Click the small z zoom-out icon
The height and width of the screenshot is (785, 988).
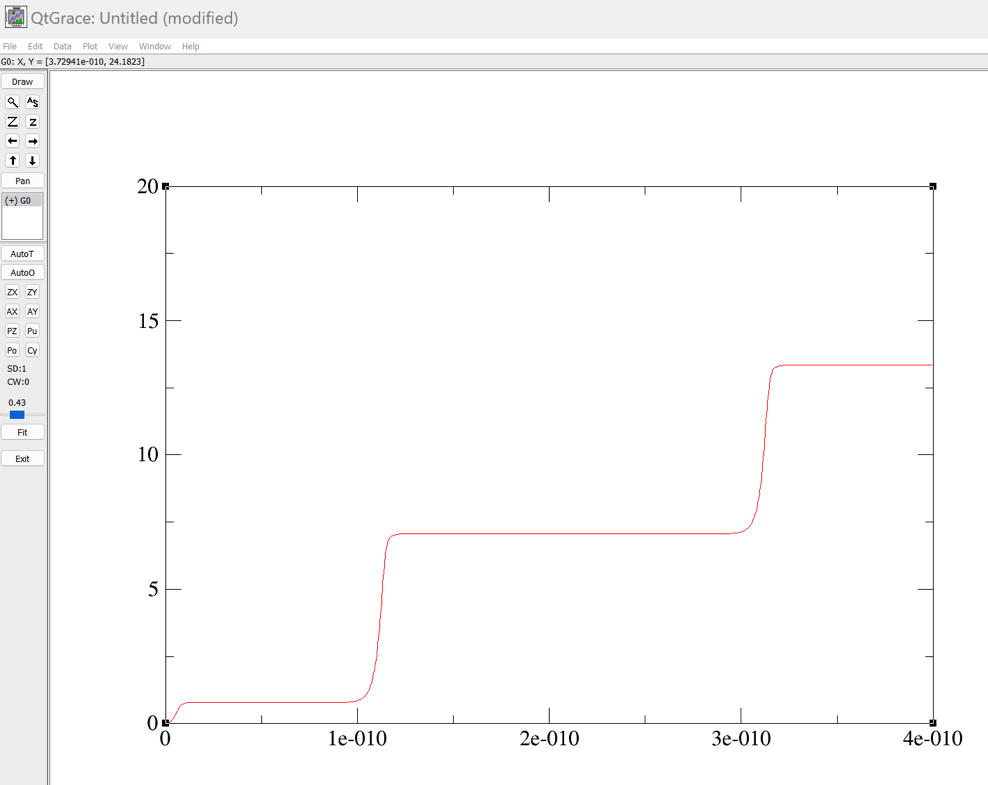click(x=32, y=122)
